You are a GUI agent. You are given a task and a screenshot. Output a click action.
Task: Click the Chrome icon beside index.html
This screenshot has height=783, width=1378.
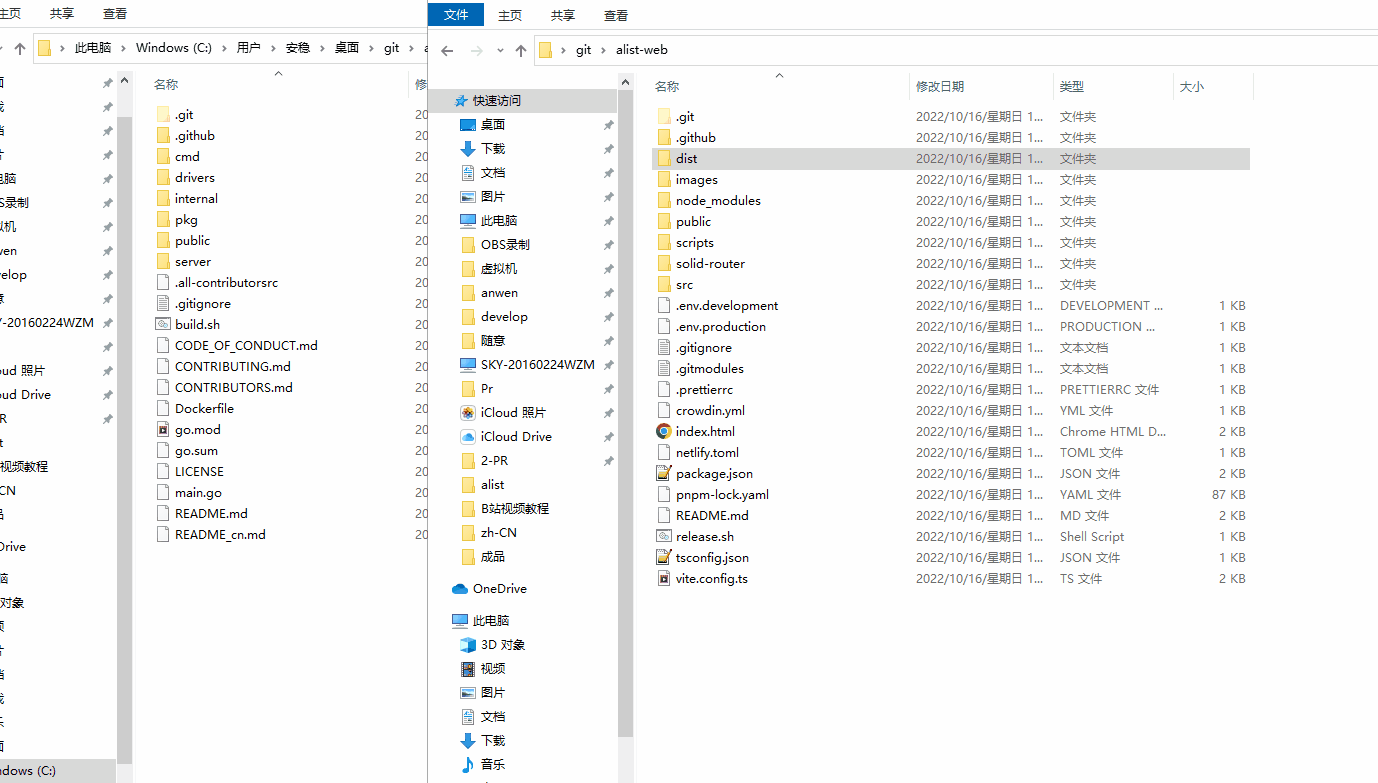[664, 432]
